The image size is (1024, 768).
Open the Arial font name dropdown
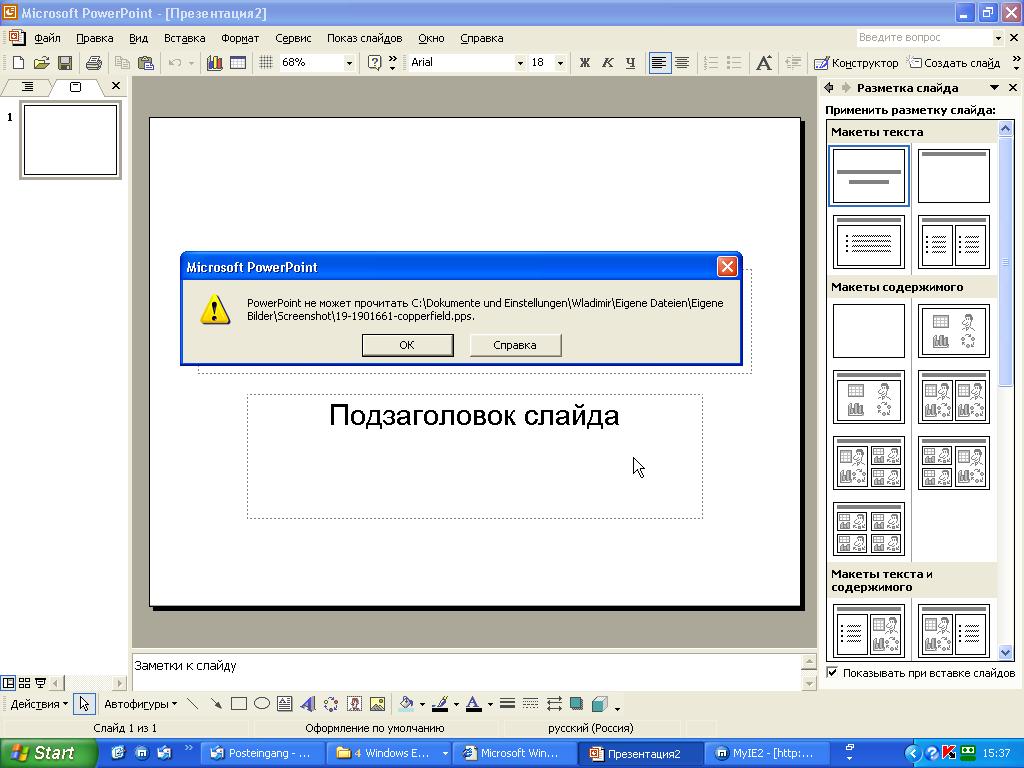[520, 63]
